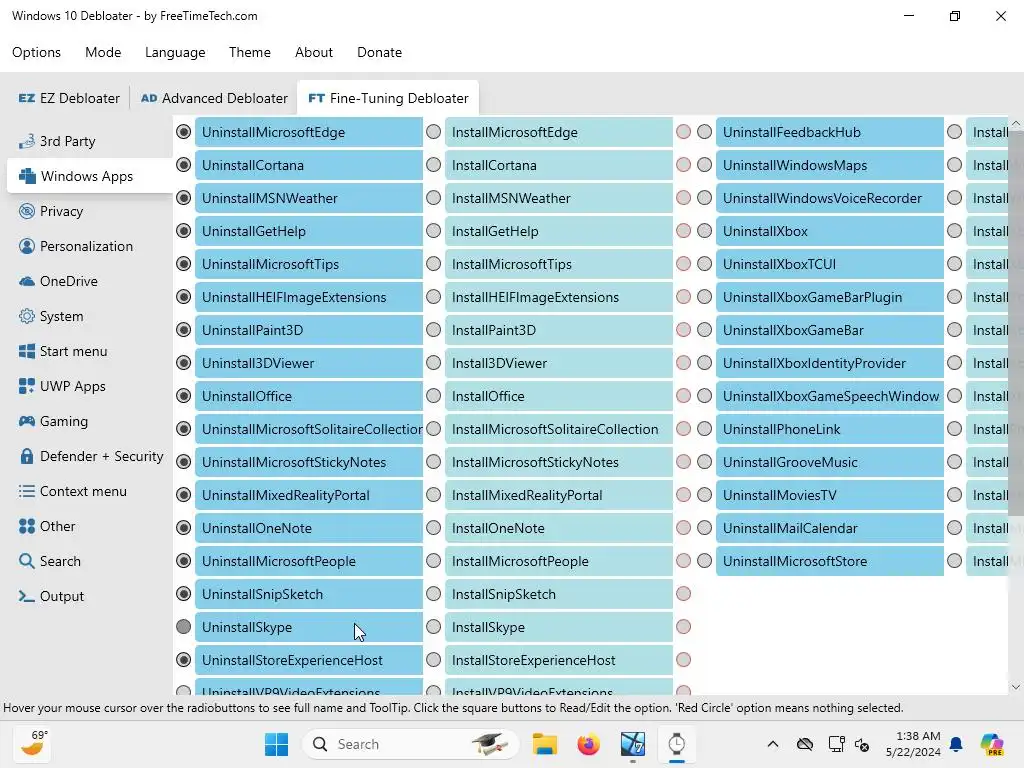Click the Gaming controller icon

[27, 421]
